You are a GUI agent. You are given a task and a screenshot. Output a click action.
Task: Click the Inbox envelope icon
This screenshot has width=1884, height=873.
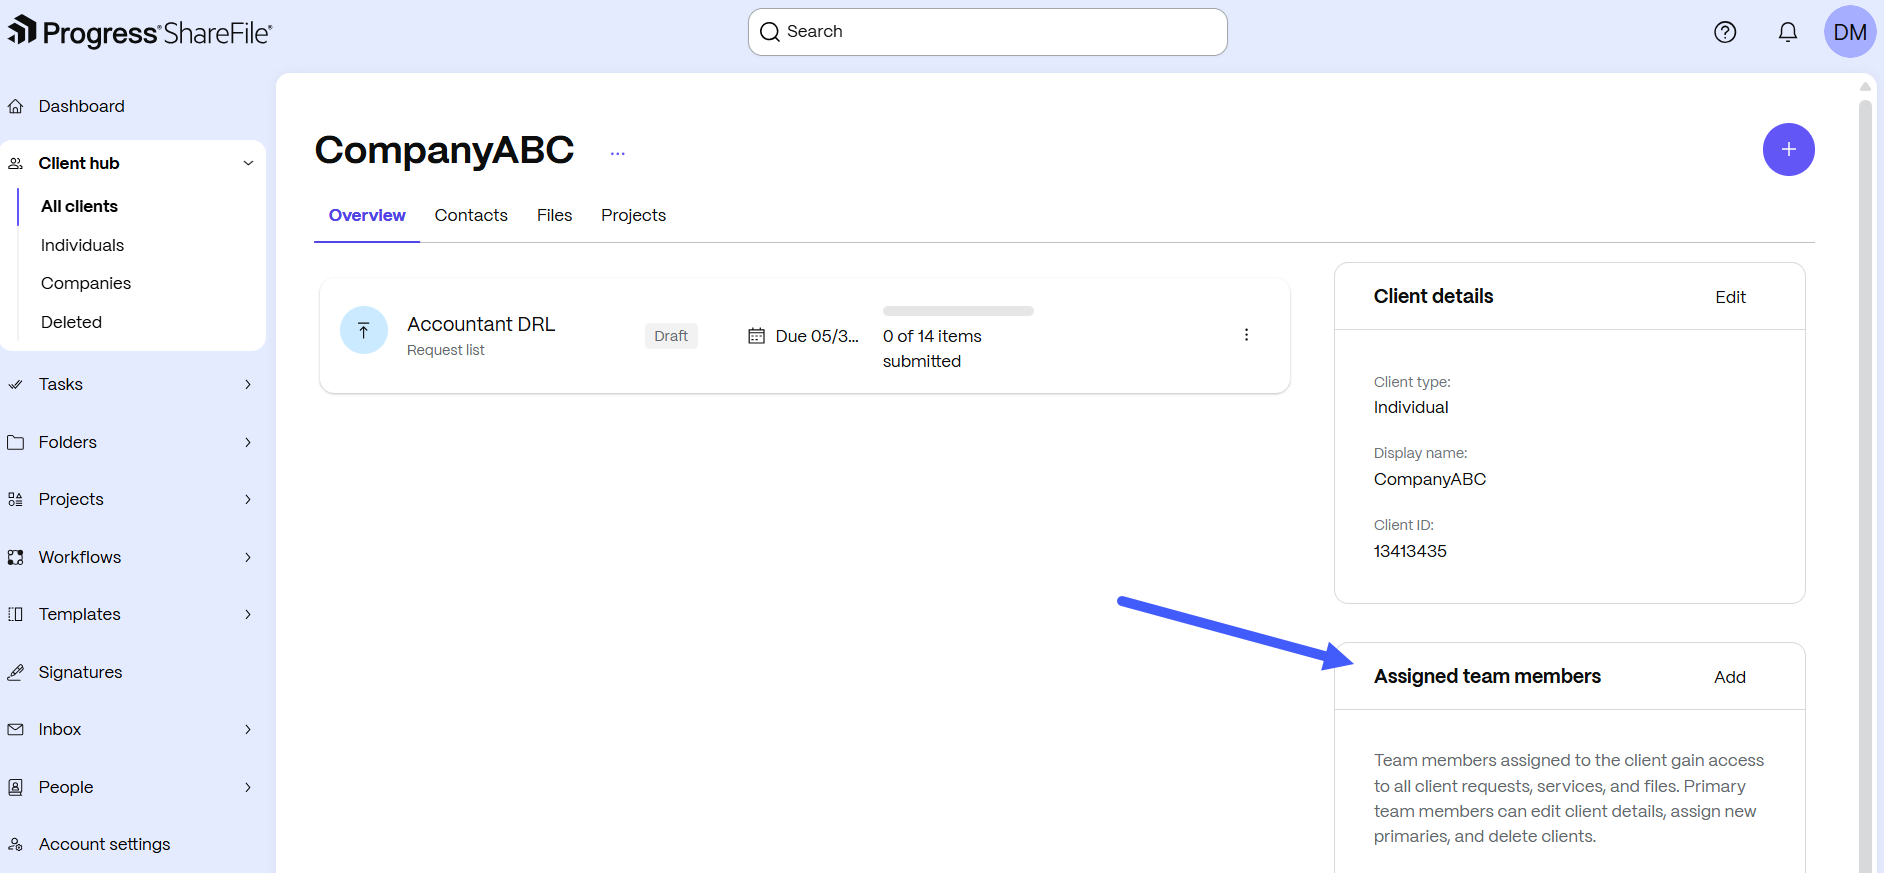tap(16, 729)
